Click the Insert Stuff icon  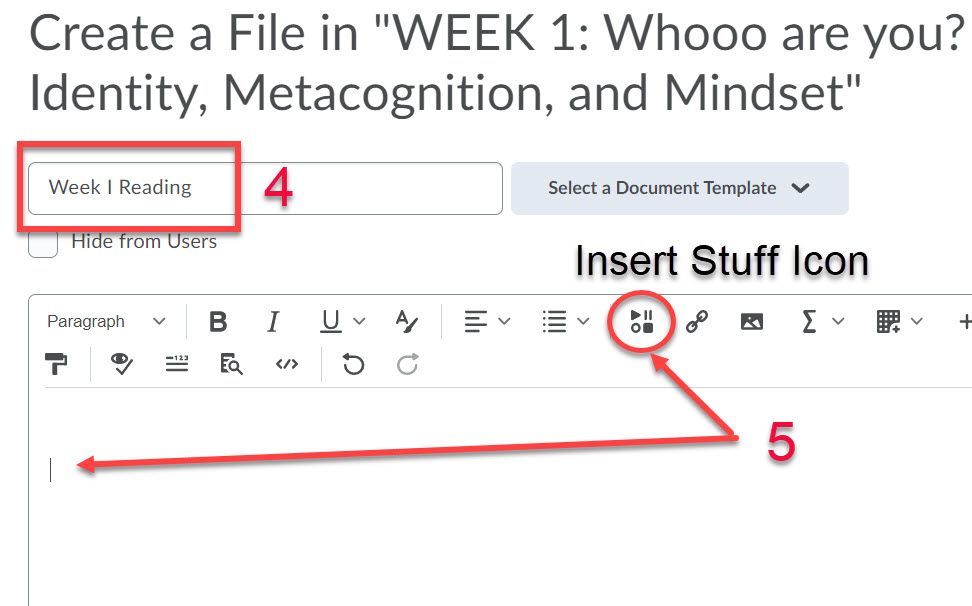click(640, 321)
